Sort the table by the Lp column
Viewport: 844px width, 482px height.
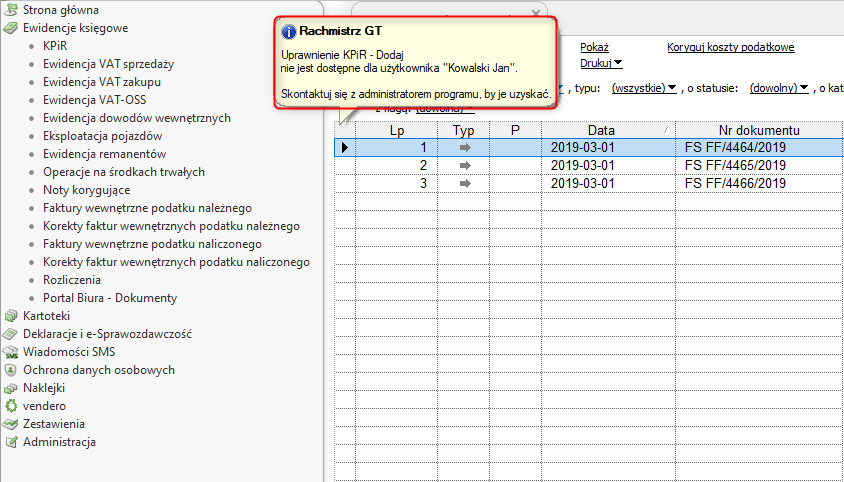(x=397, y=130)
